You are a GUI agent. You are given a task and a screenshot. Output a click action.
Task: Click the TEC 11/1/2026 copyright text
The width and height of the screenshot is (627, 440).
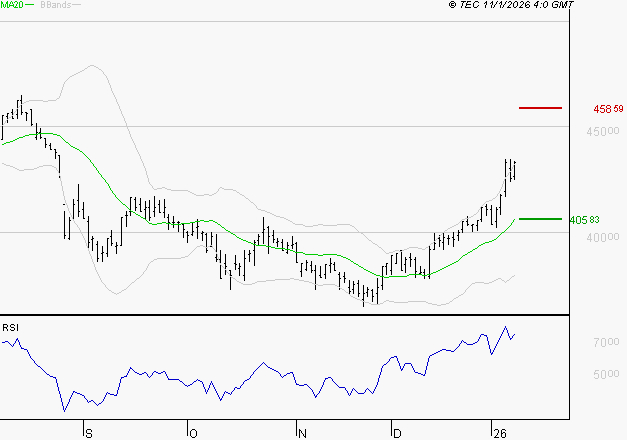tap(511, 5)
